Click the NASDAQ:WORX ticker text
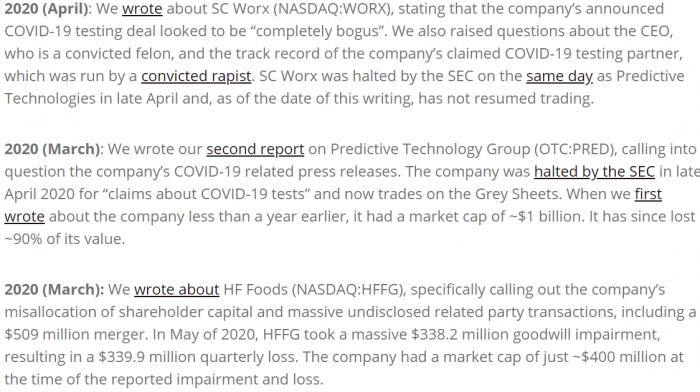 (x=330, y=9)
